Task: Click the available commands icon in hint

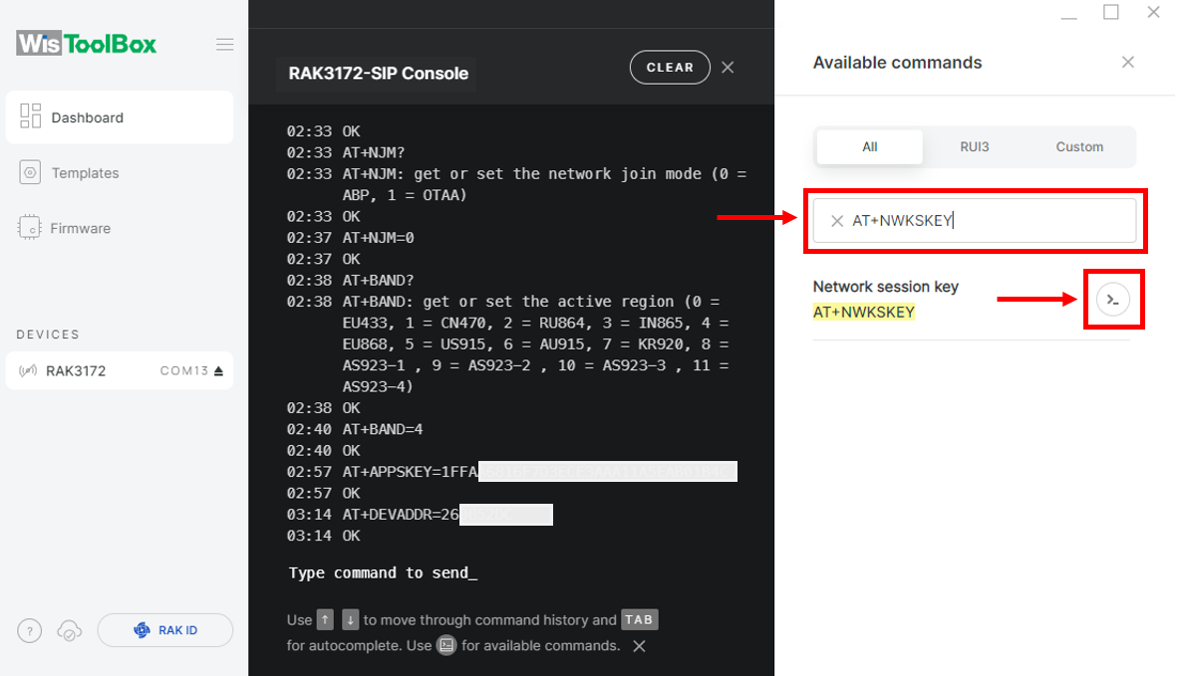Action: [x=447, y=645]
